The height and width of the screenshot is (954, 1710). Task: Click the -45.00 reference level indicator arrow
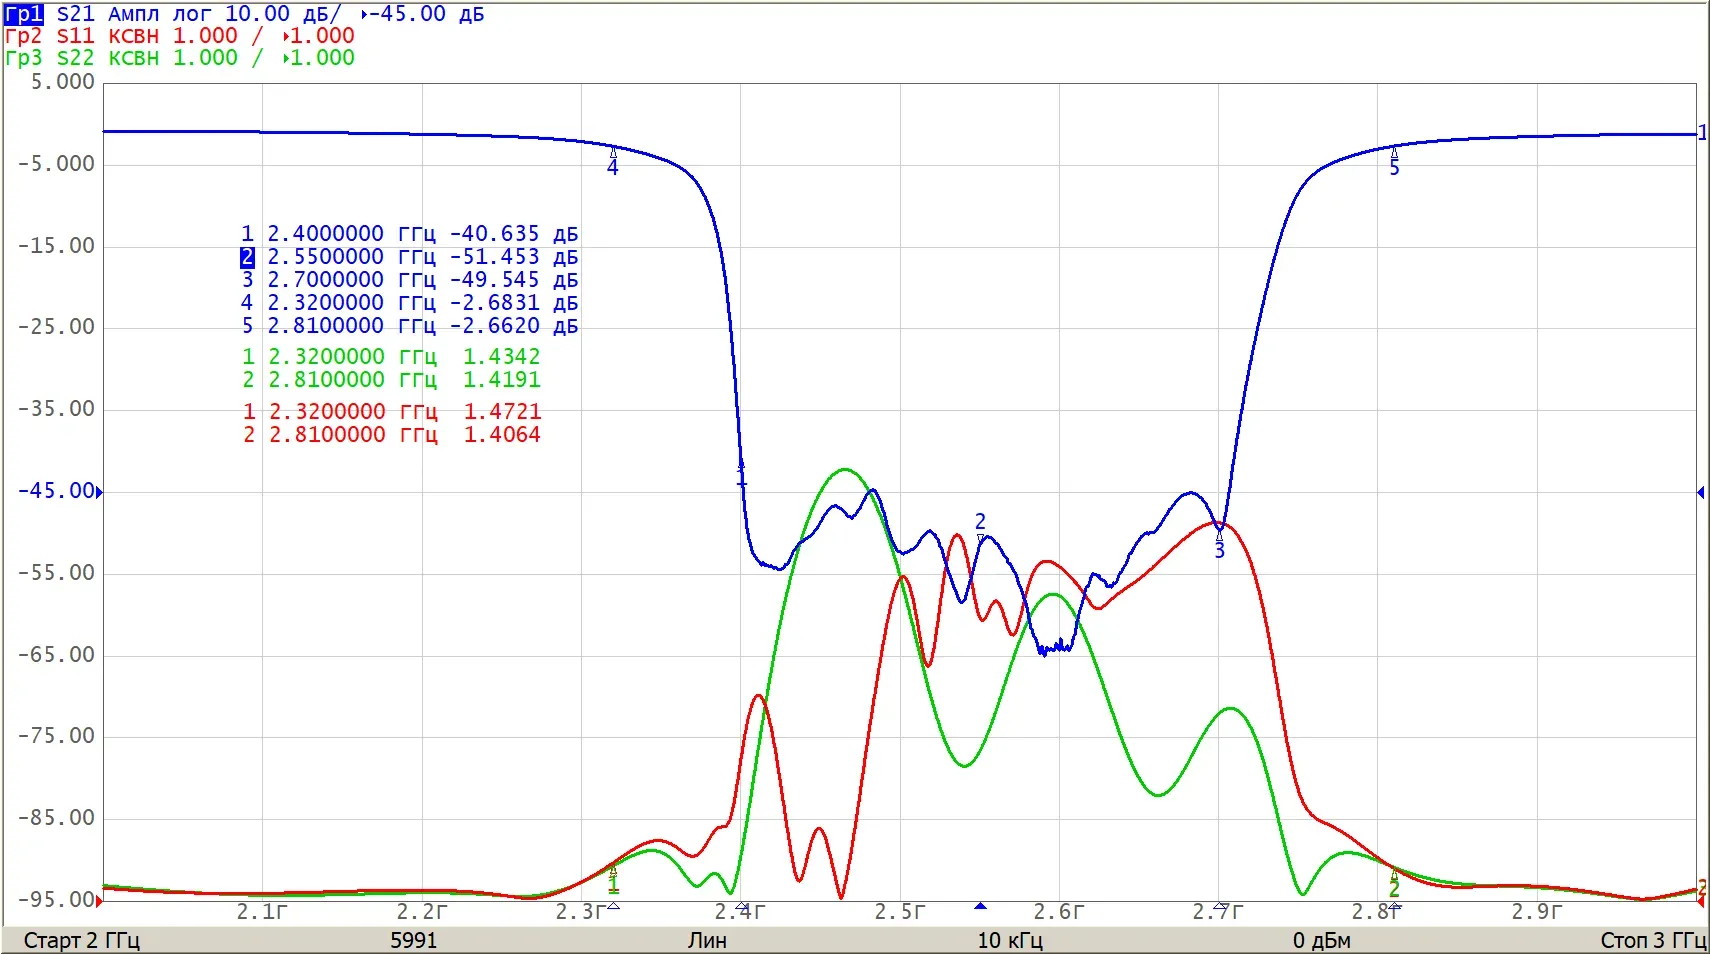(x=99, y=491)
